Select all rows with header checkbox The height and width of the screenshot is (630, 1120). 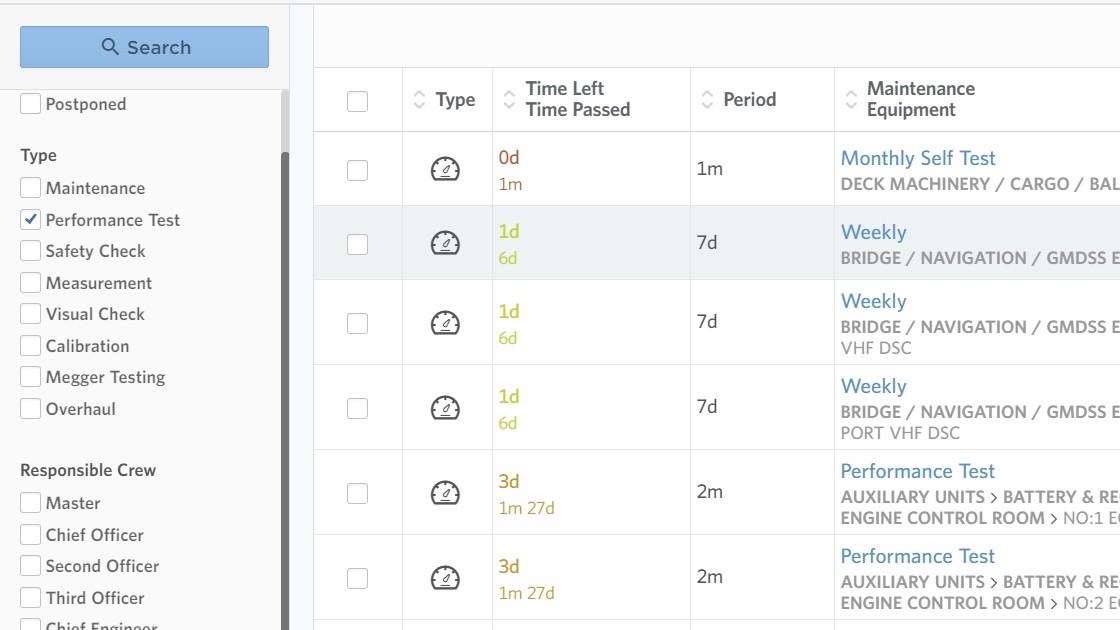click(357, 101)
